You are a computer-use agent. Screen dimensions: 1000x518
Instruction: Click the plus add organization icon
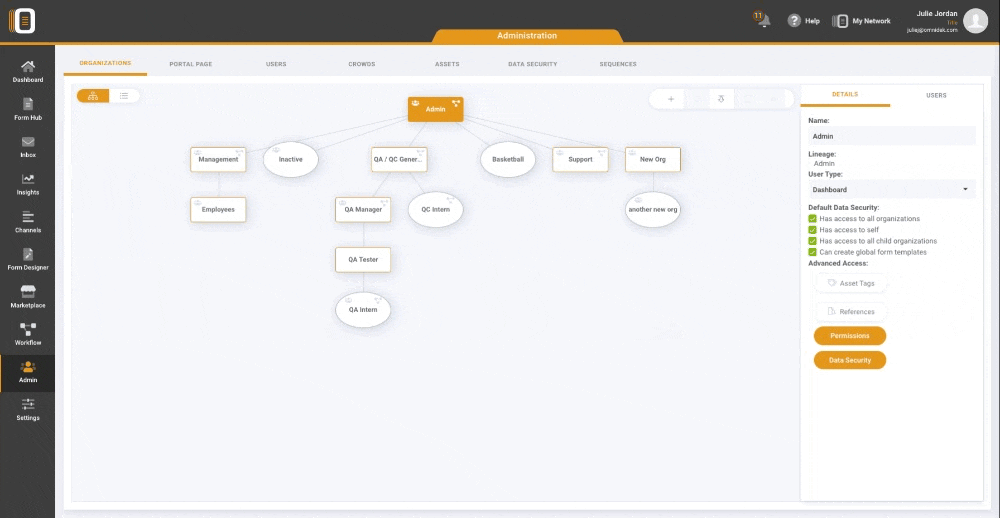click(x=671, y=98)
